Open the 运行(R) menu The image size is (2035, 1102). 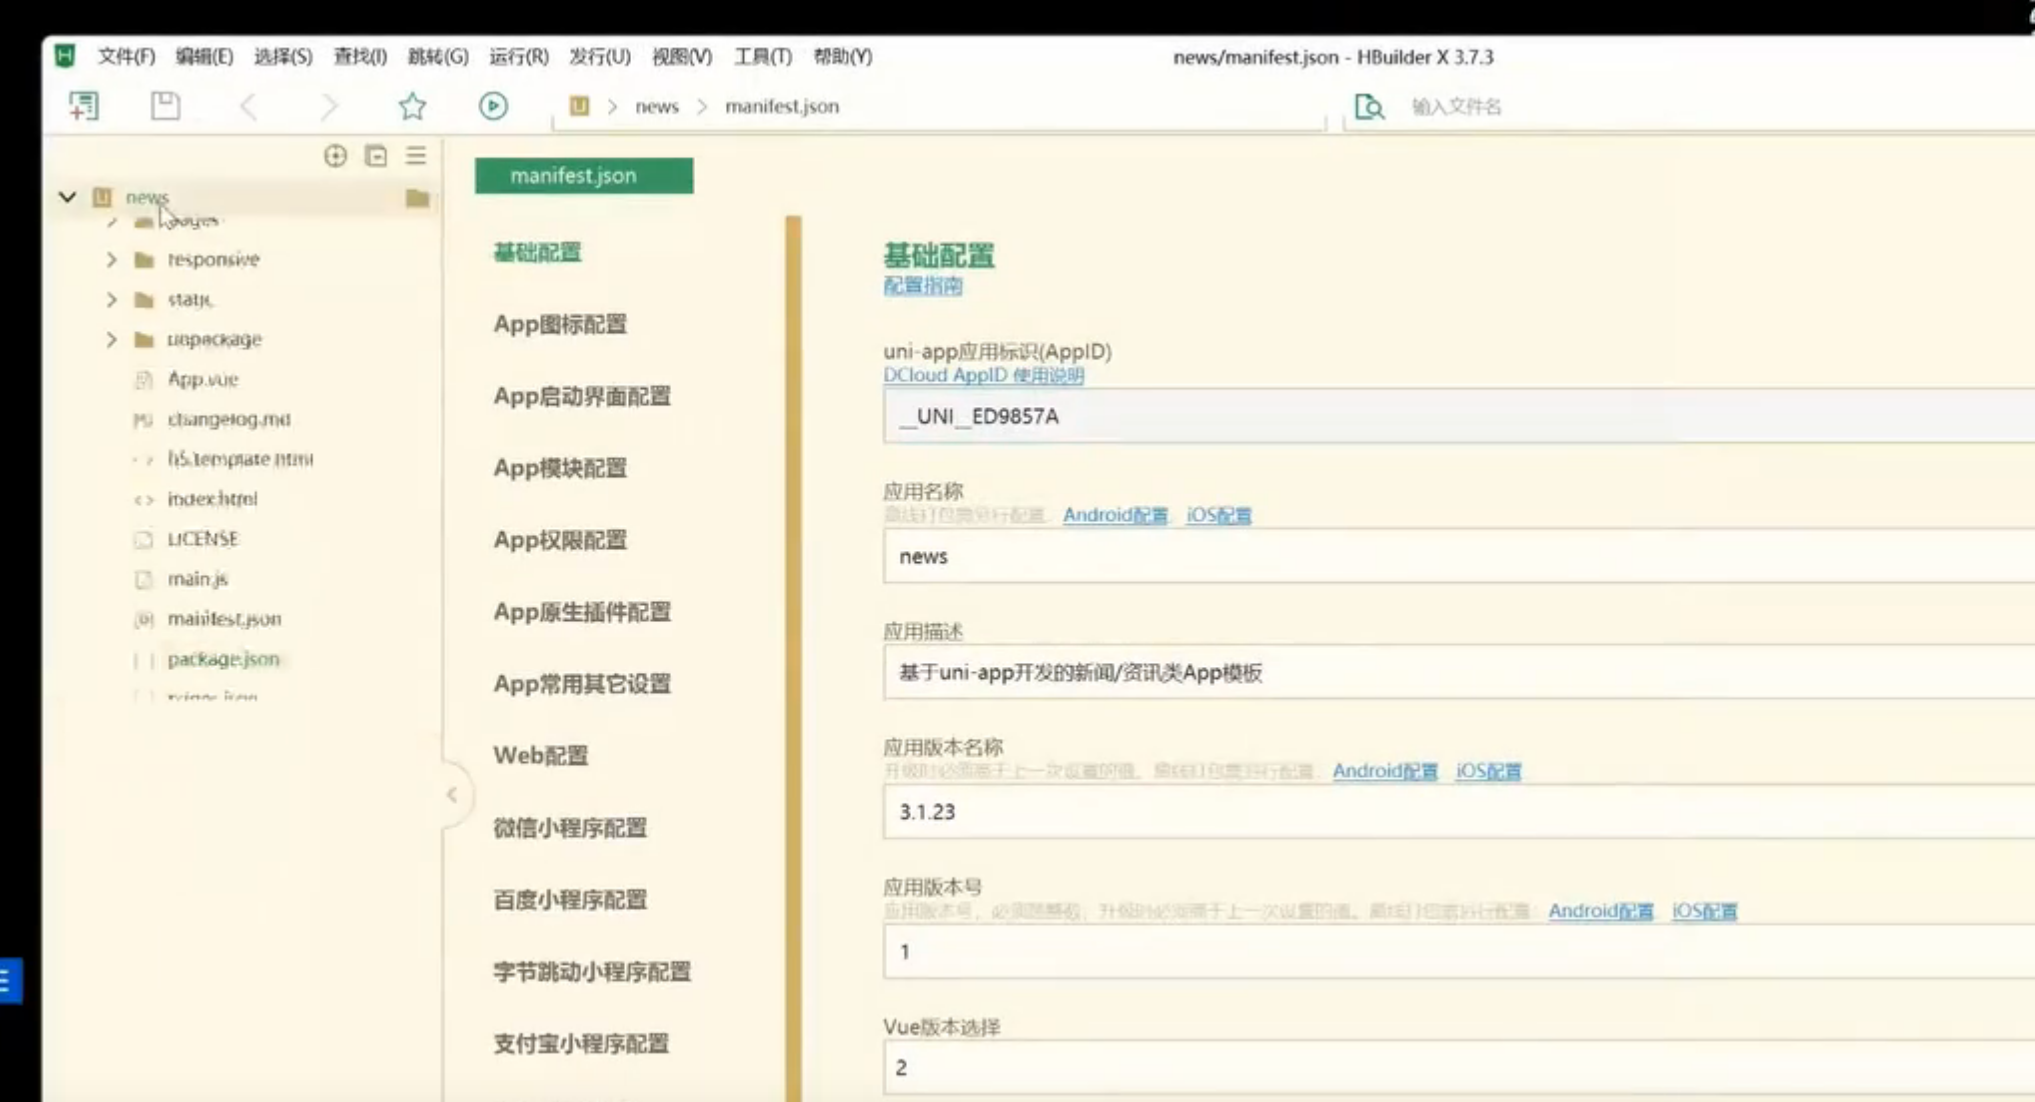point(518,57)
